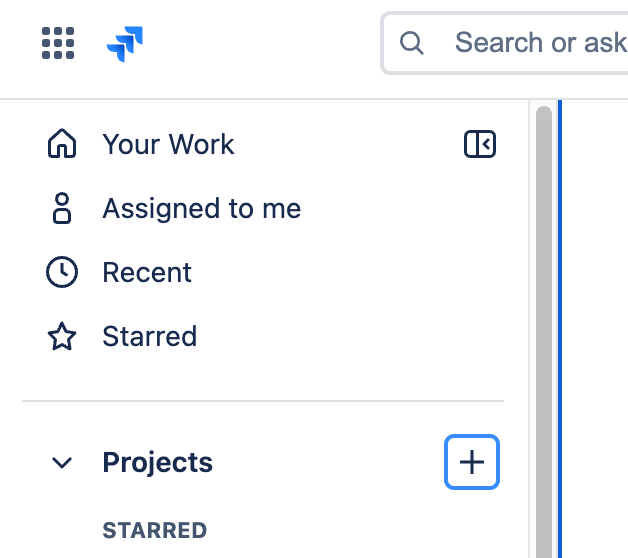Collapse the sidebar using the panel icon

point(480,144)
